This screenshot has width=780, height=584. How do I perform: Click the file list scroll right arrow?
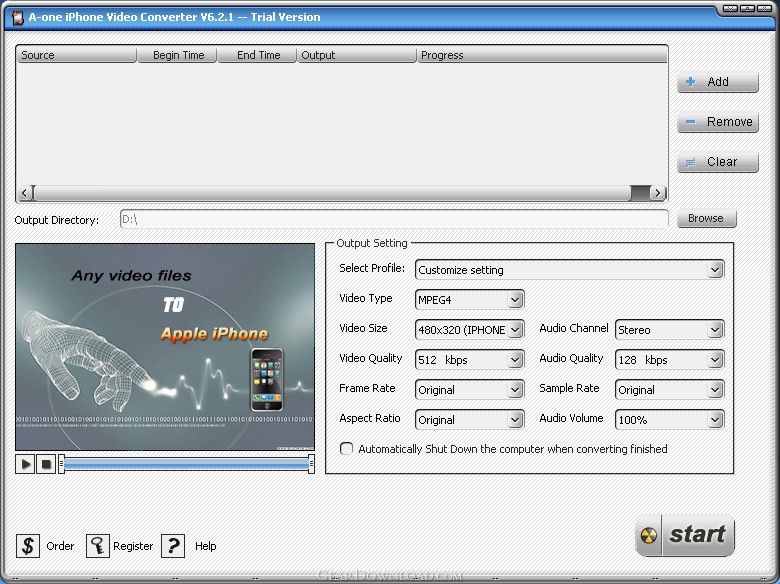click(658, 193)
